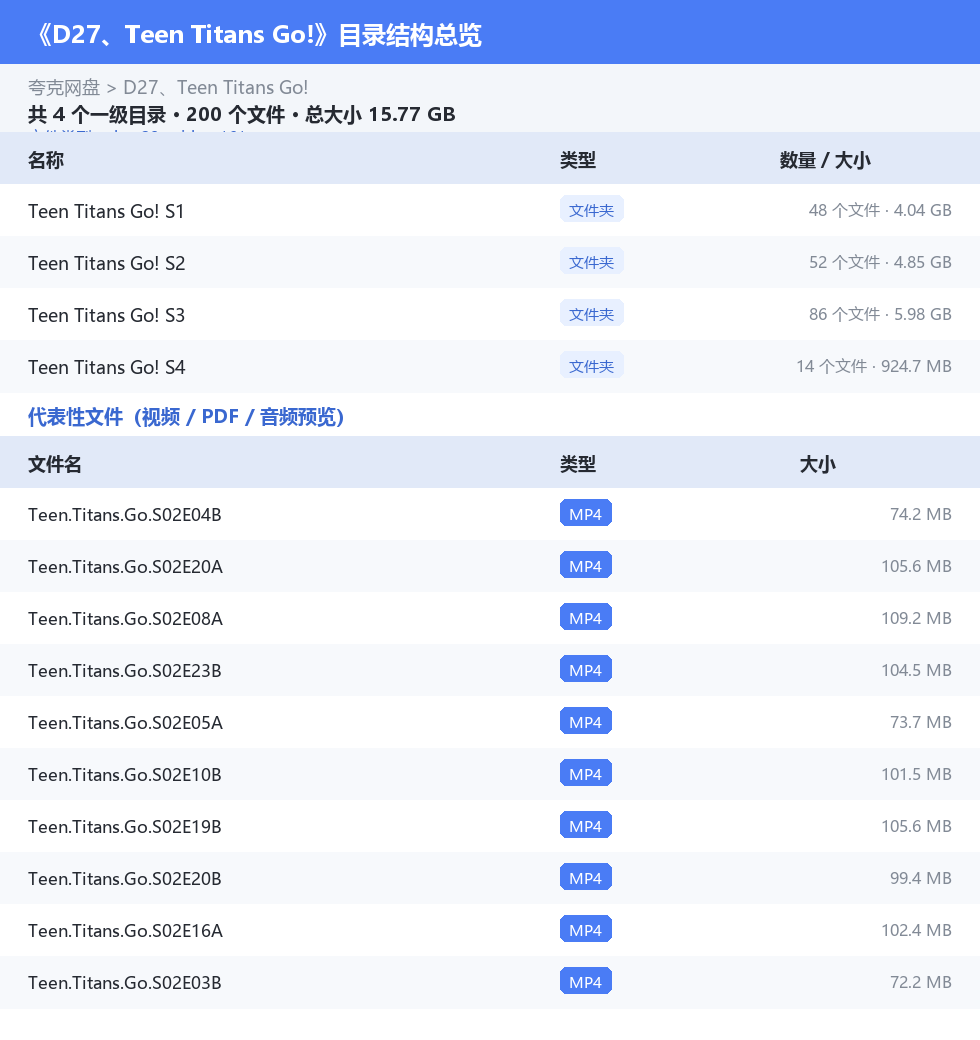Select the 52 个文件 · 4.85 GB value
Screen dimensions: 980x1040
(880, 262)
